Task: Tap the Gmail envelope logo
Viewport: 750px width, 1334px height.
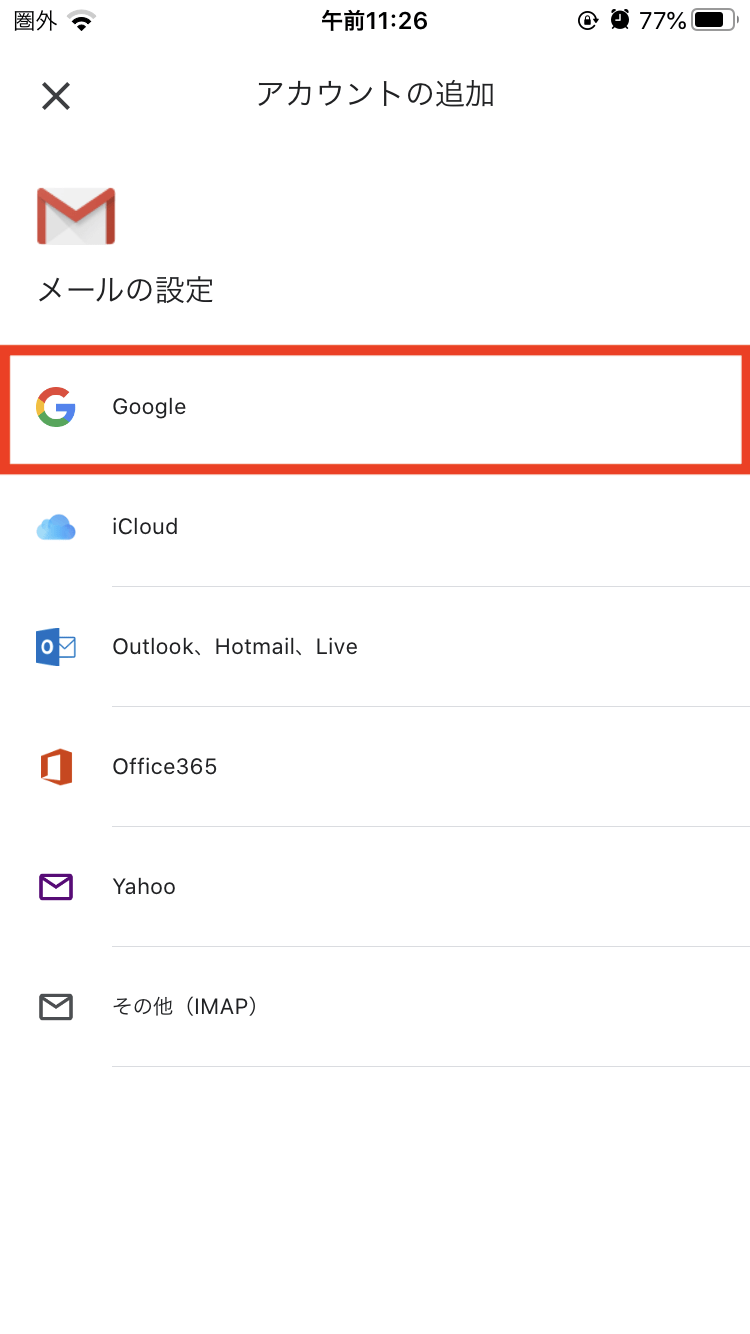Action: [x=76, y=216]
